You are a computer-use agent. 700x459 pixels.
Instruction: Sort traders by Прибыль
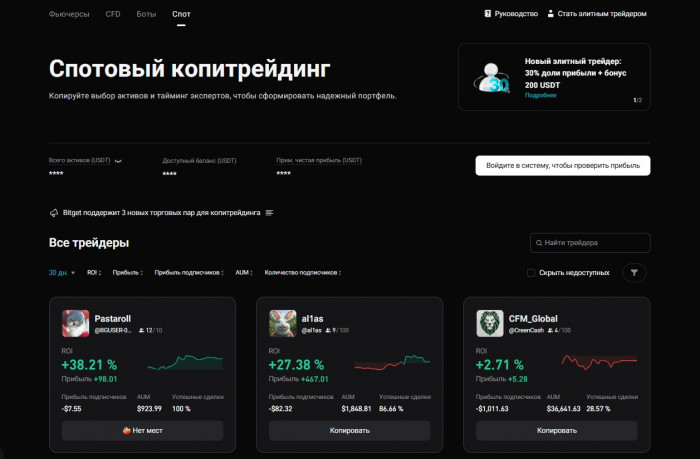pos(127,272)
